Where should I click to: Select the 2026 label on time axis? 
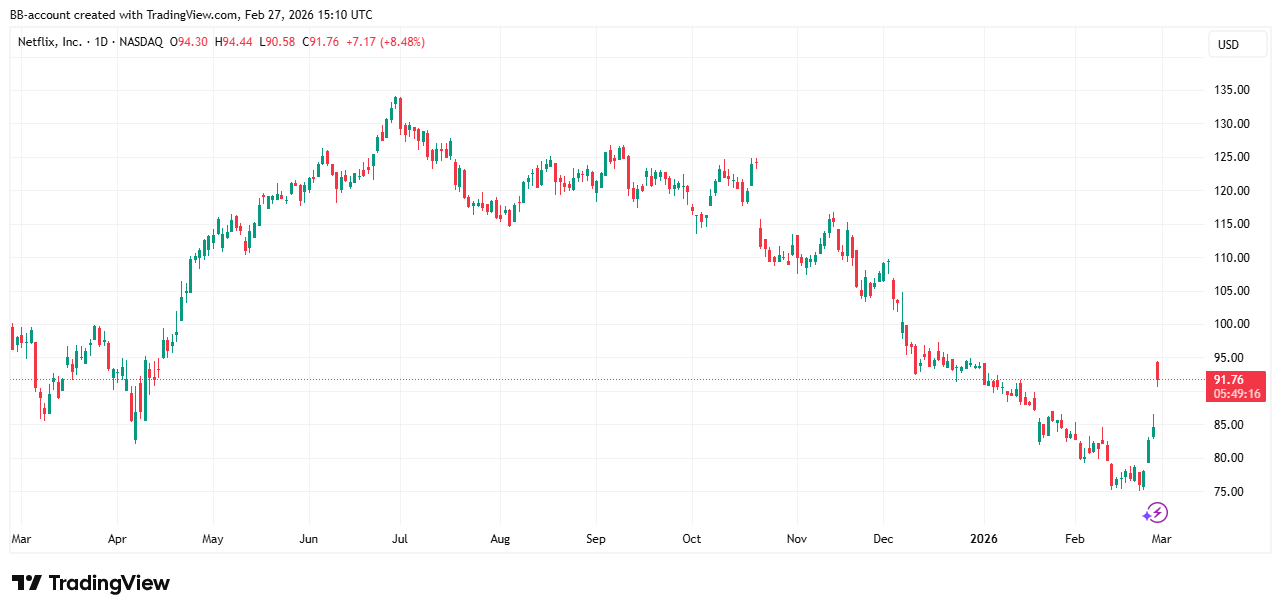(x=985, y=539)
